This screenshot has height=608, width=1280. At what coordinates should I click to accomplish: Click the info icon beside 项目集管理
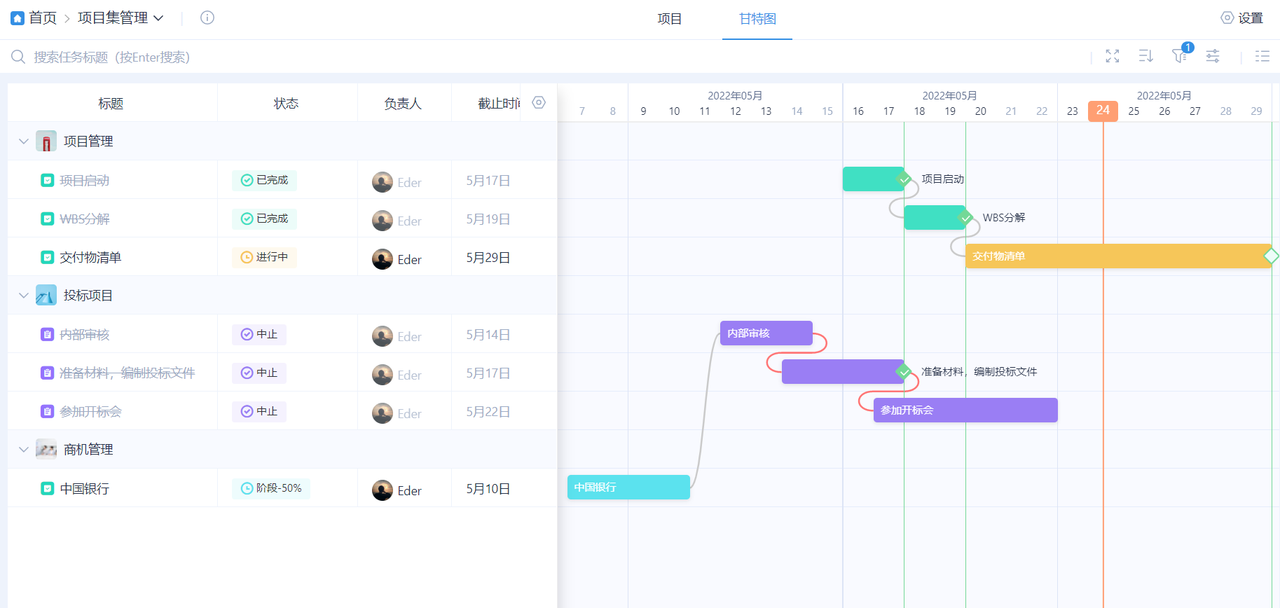click(x=207, y=18)
